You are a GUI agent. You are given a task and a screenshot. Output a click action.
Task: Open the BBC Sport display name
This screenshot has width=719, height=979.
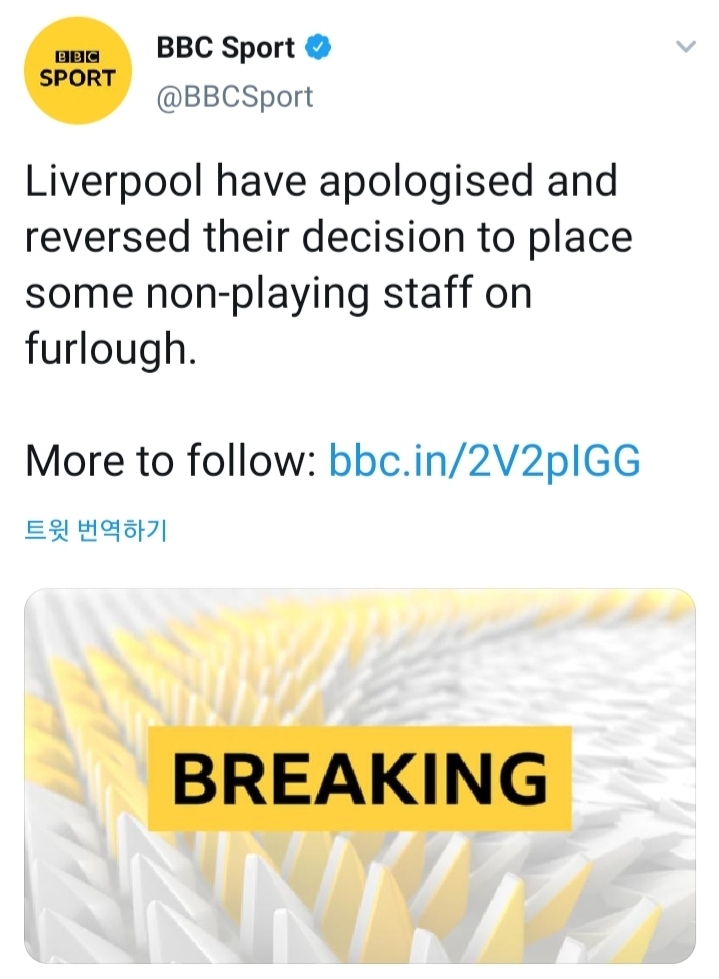pos(226,47)
